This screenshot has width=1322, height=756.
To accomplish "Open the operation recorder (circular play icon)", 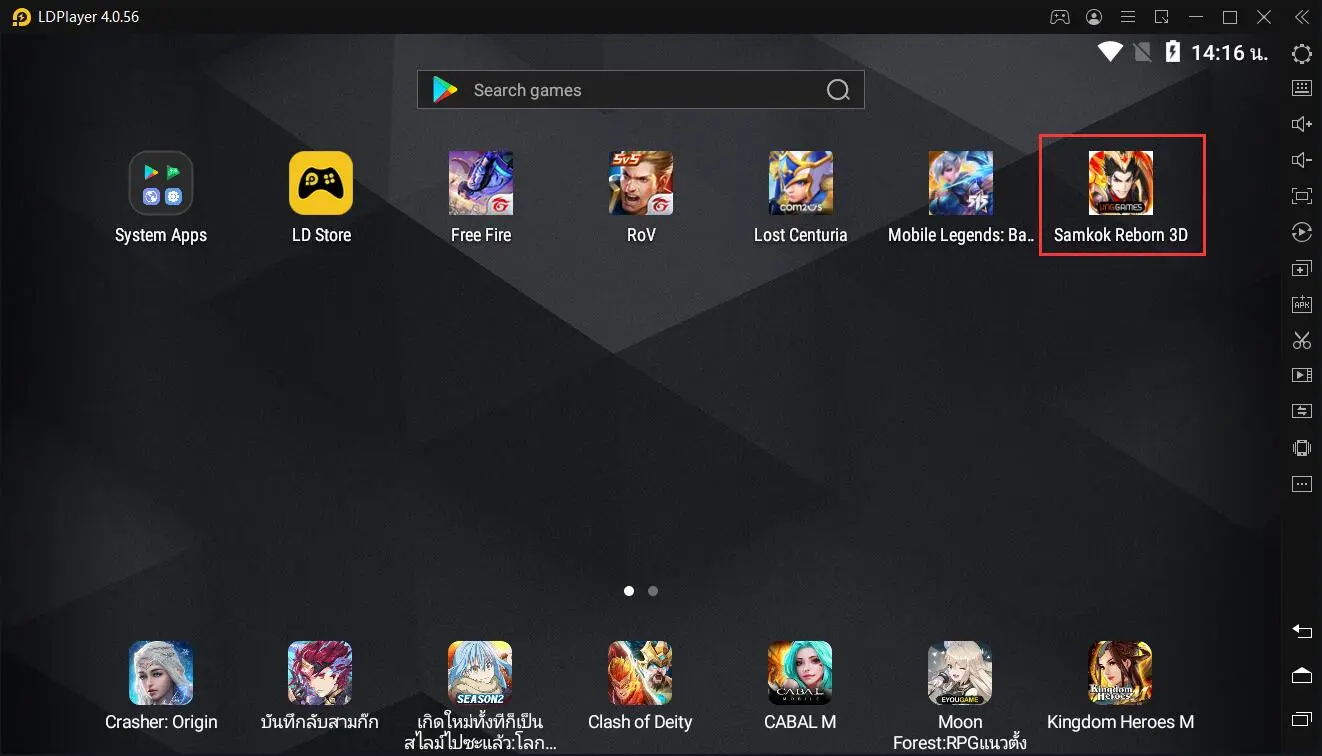I will click(1301, 232).
